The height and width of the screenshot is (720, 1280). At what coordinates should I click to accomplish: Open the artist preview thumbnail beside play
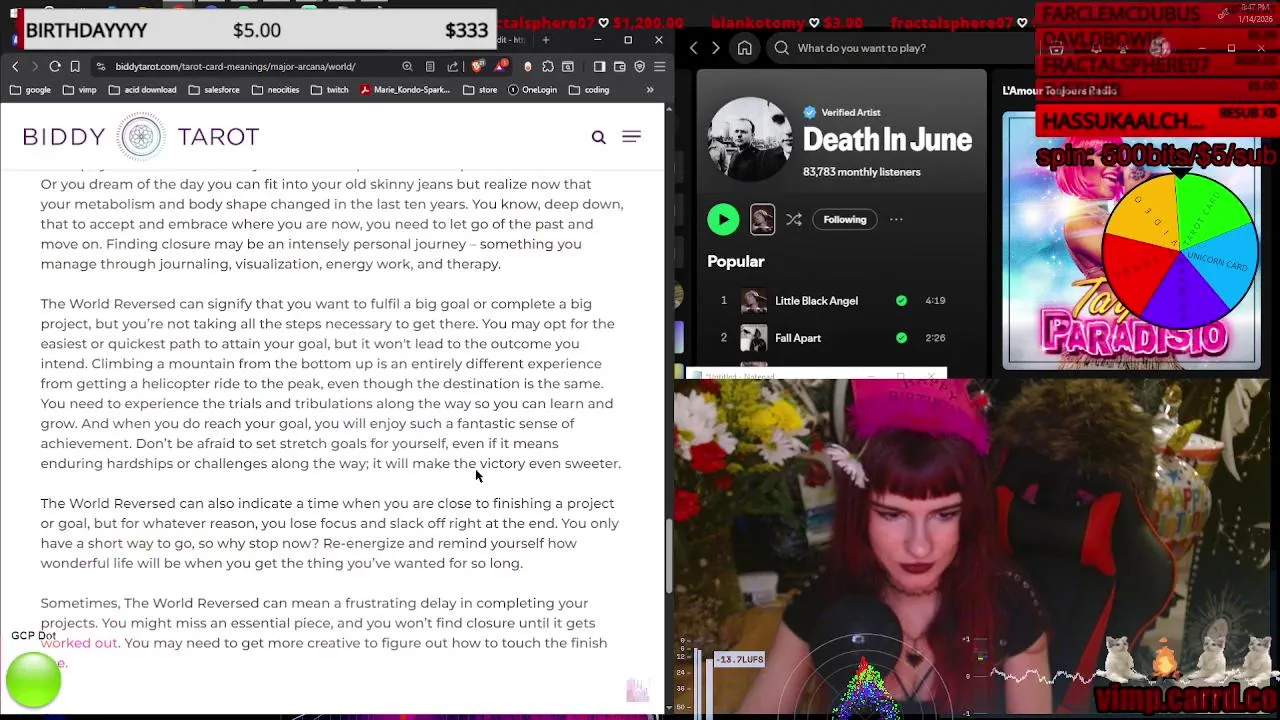tap(762, 220)
